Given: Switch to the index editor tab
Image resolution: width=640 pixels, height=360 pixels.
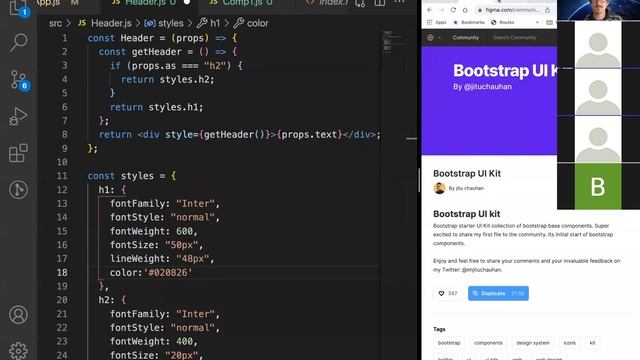Looking at the screenshot, I should 328,3.
